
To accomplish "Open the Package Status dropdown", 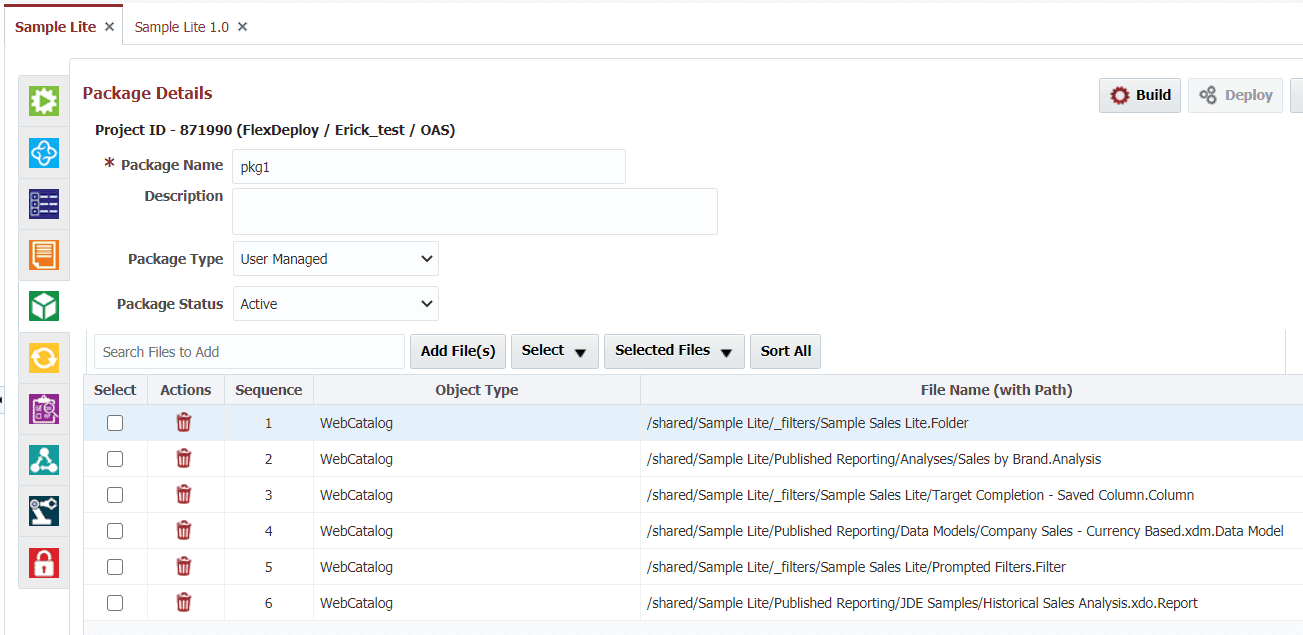I will [x=336, y=304].
